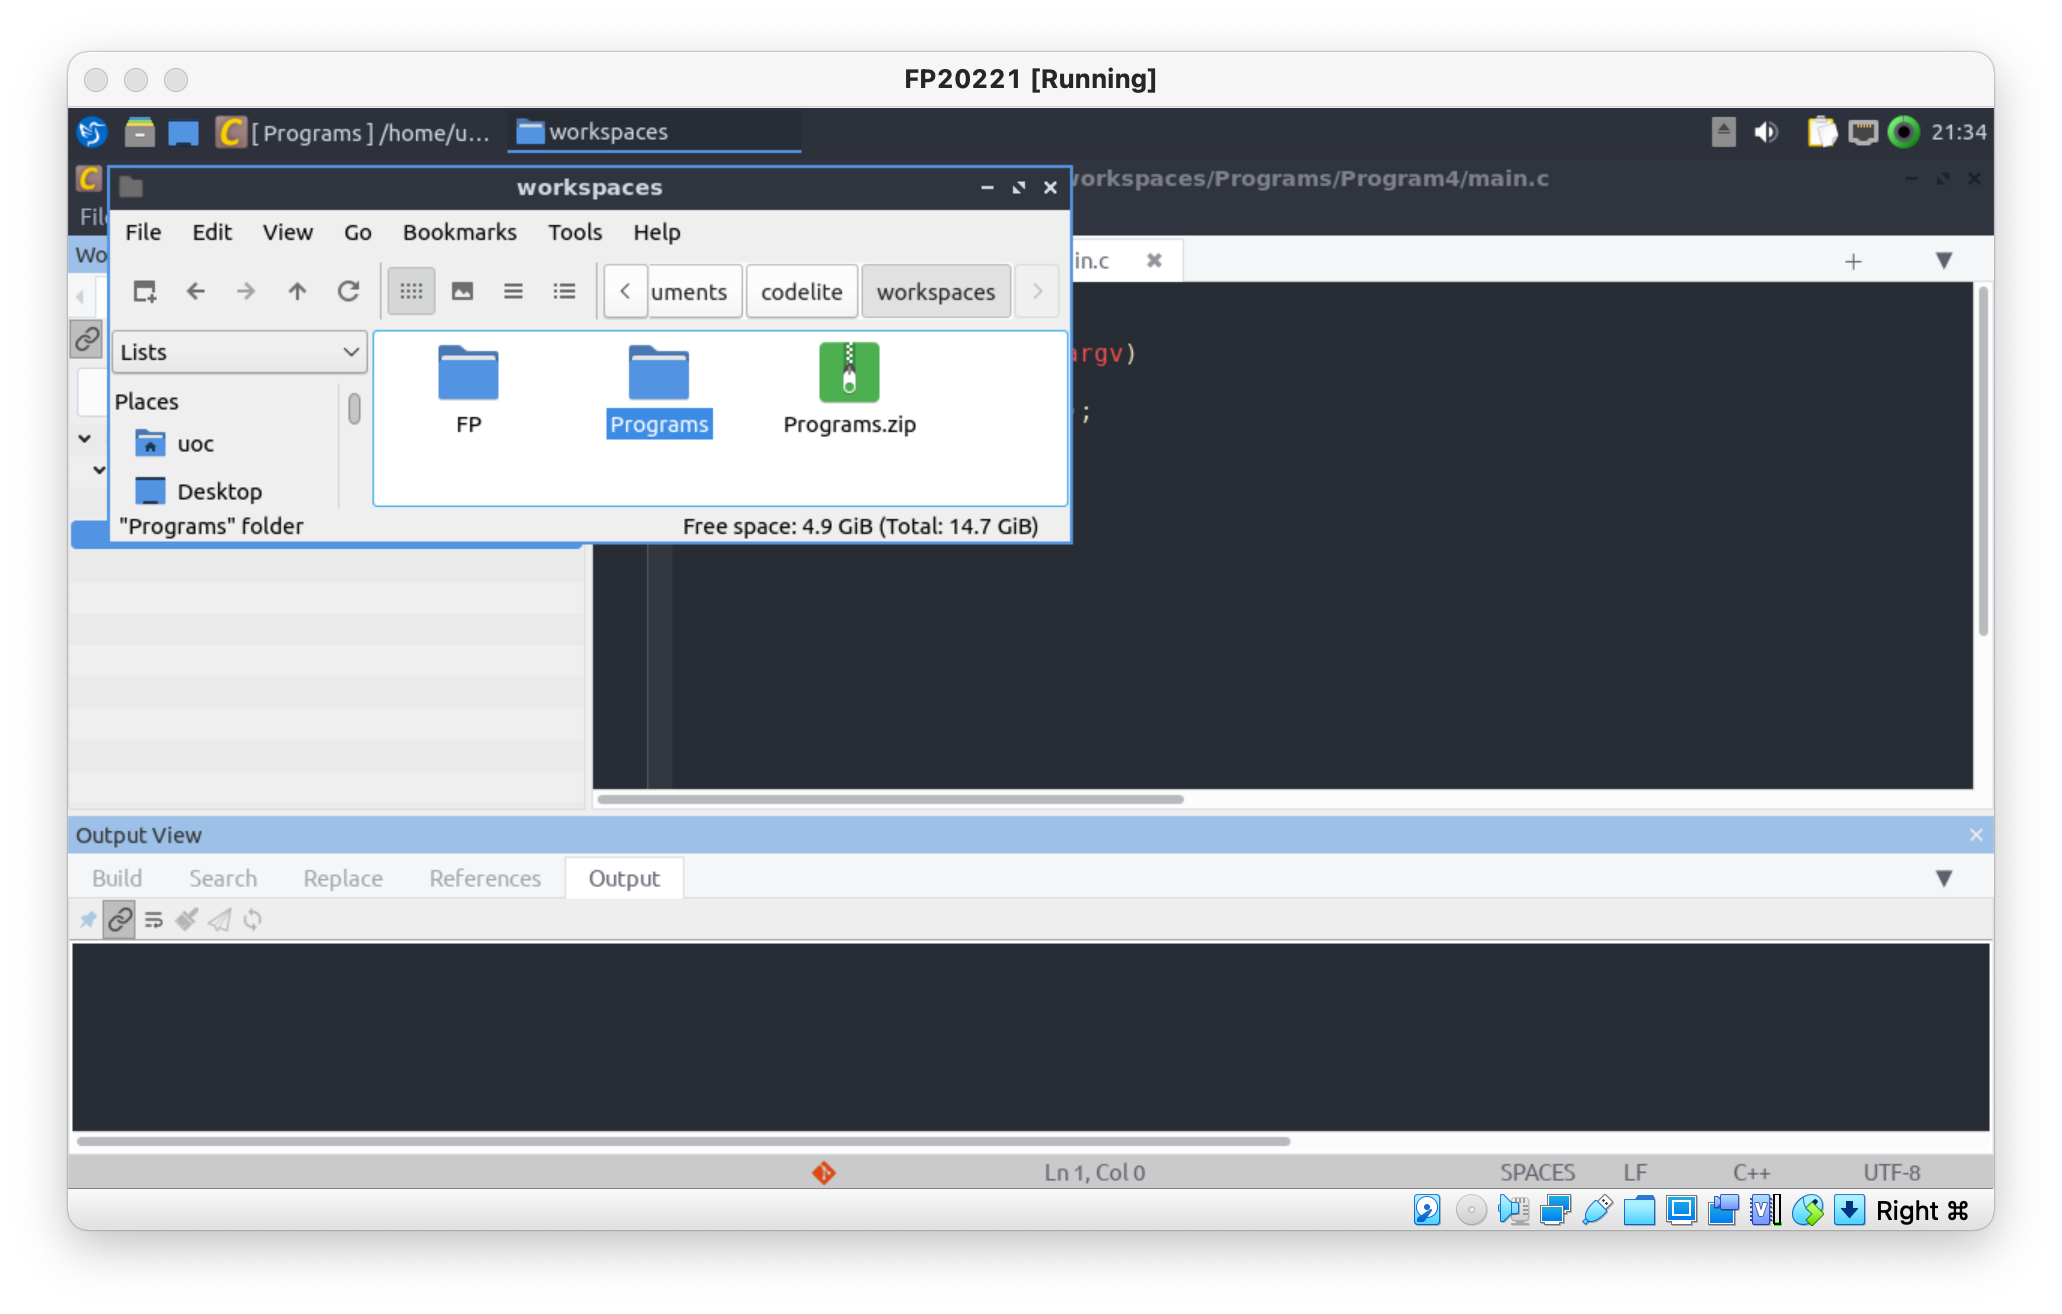Go to parent folder with up arrow
Screen dimensions: 2062x1314
[297, 291]
